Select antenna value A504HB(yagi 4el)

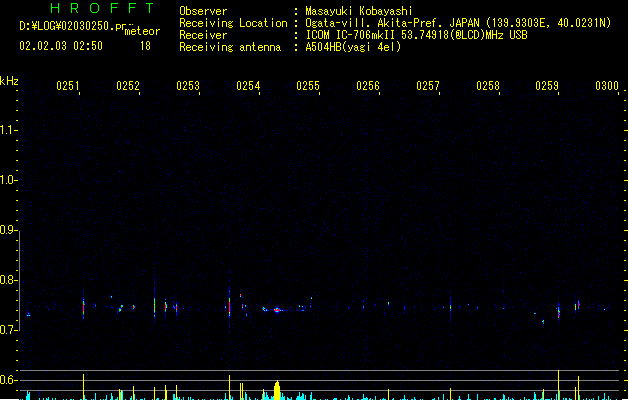353,47
